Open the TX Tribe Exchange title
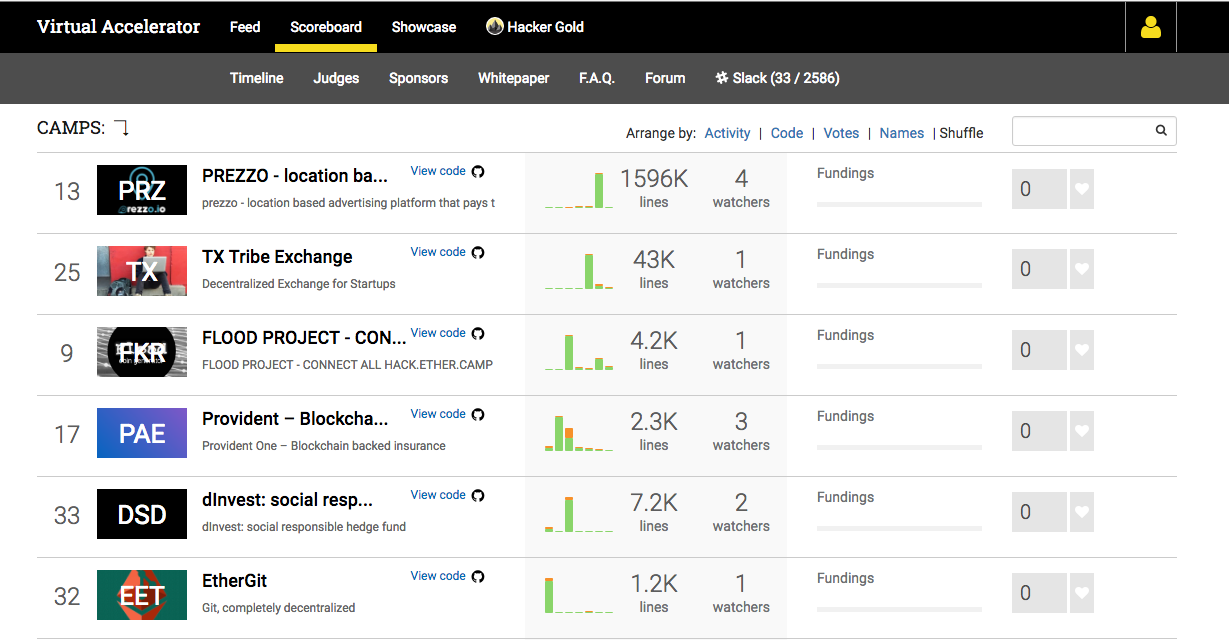The height and width of the screenshot is (640, 1229). pos(277,257)
